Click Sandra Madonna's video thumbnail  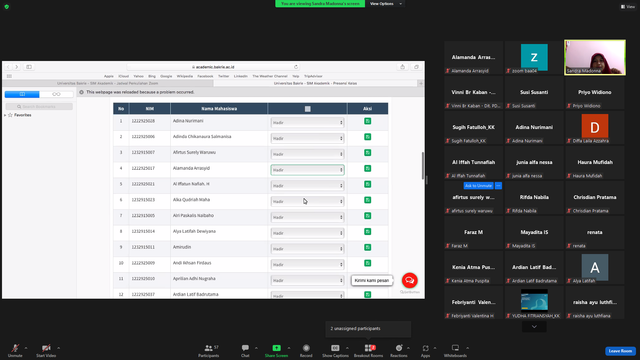[x=595, y=58]
